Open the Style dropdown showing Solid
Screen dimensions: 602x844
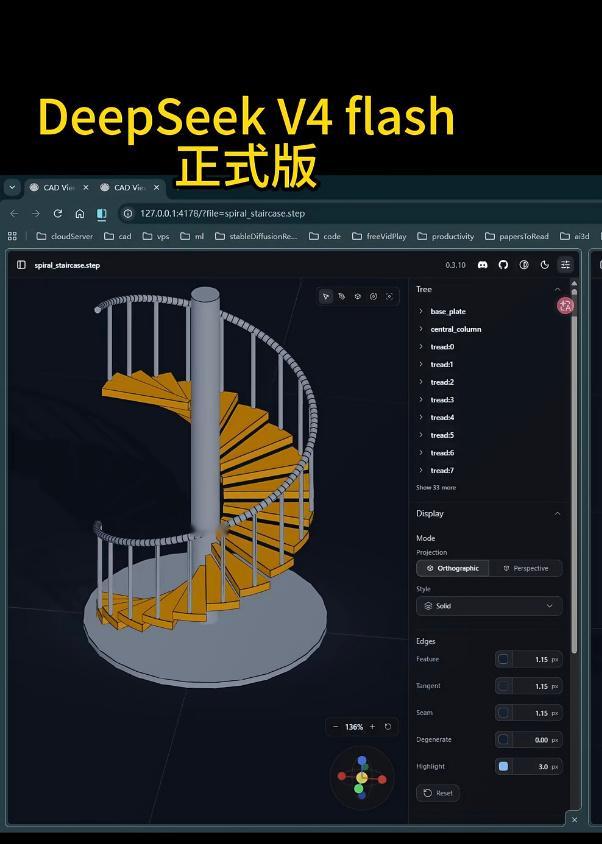[489, 606]
